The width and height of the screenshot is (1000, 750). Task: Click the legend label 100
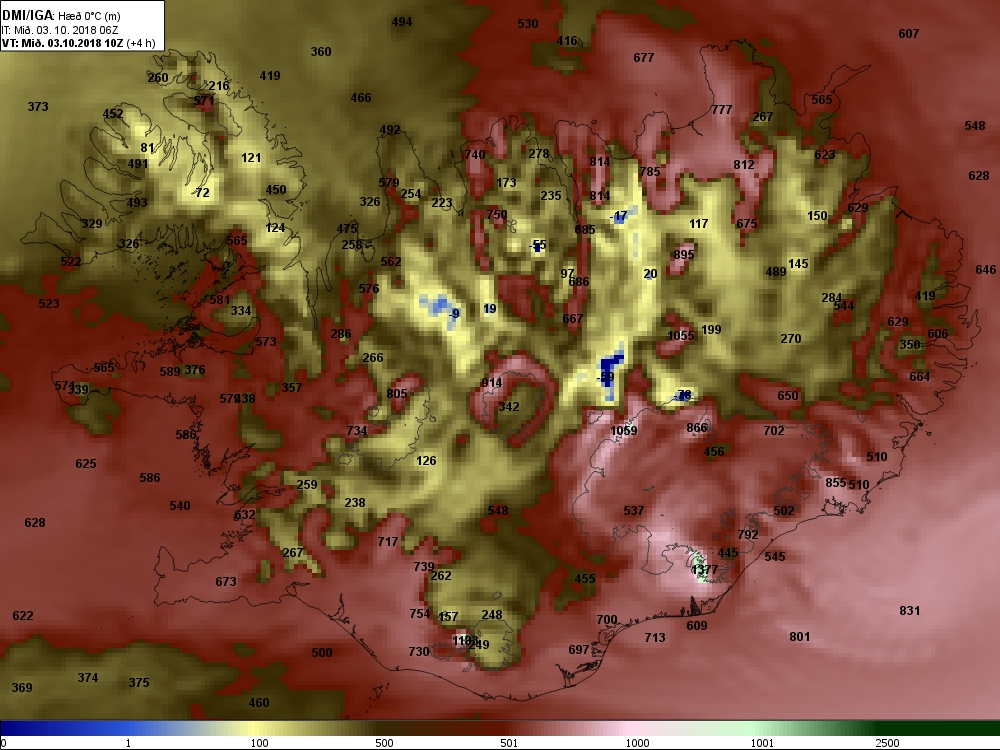(x=259, y=743)
